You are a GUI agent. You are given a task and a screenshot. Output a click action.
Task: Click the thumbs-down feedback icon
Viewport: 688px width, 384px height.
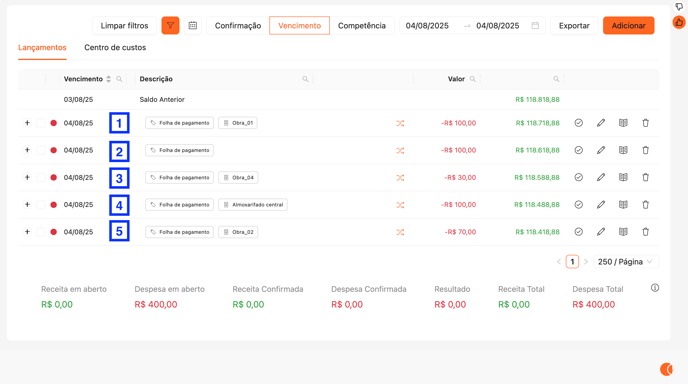point(679,7)
